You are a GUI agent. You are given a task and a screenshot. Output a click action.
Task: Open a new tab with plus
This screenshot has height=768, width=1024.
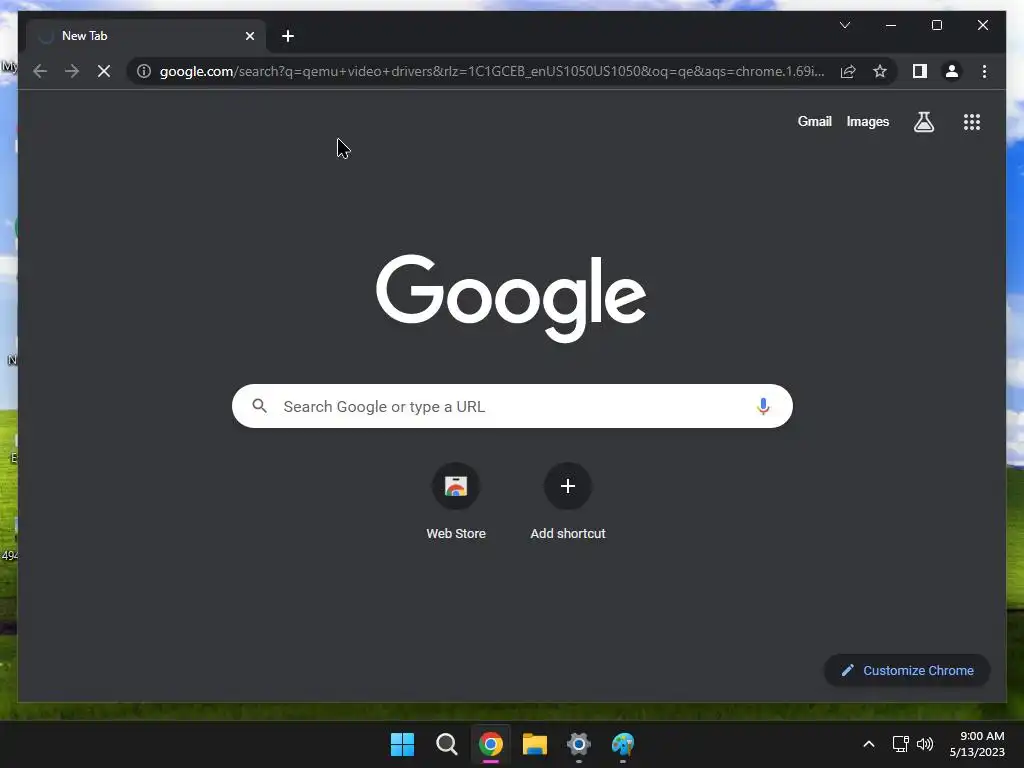click(x=288, y=36)
